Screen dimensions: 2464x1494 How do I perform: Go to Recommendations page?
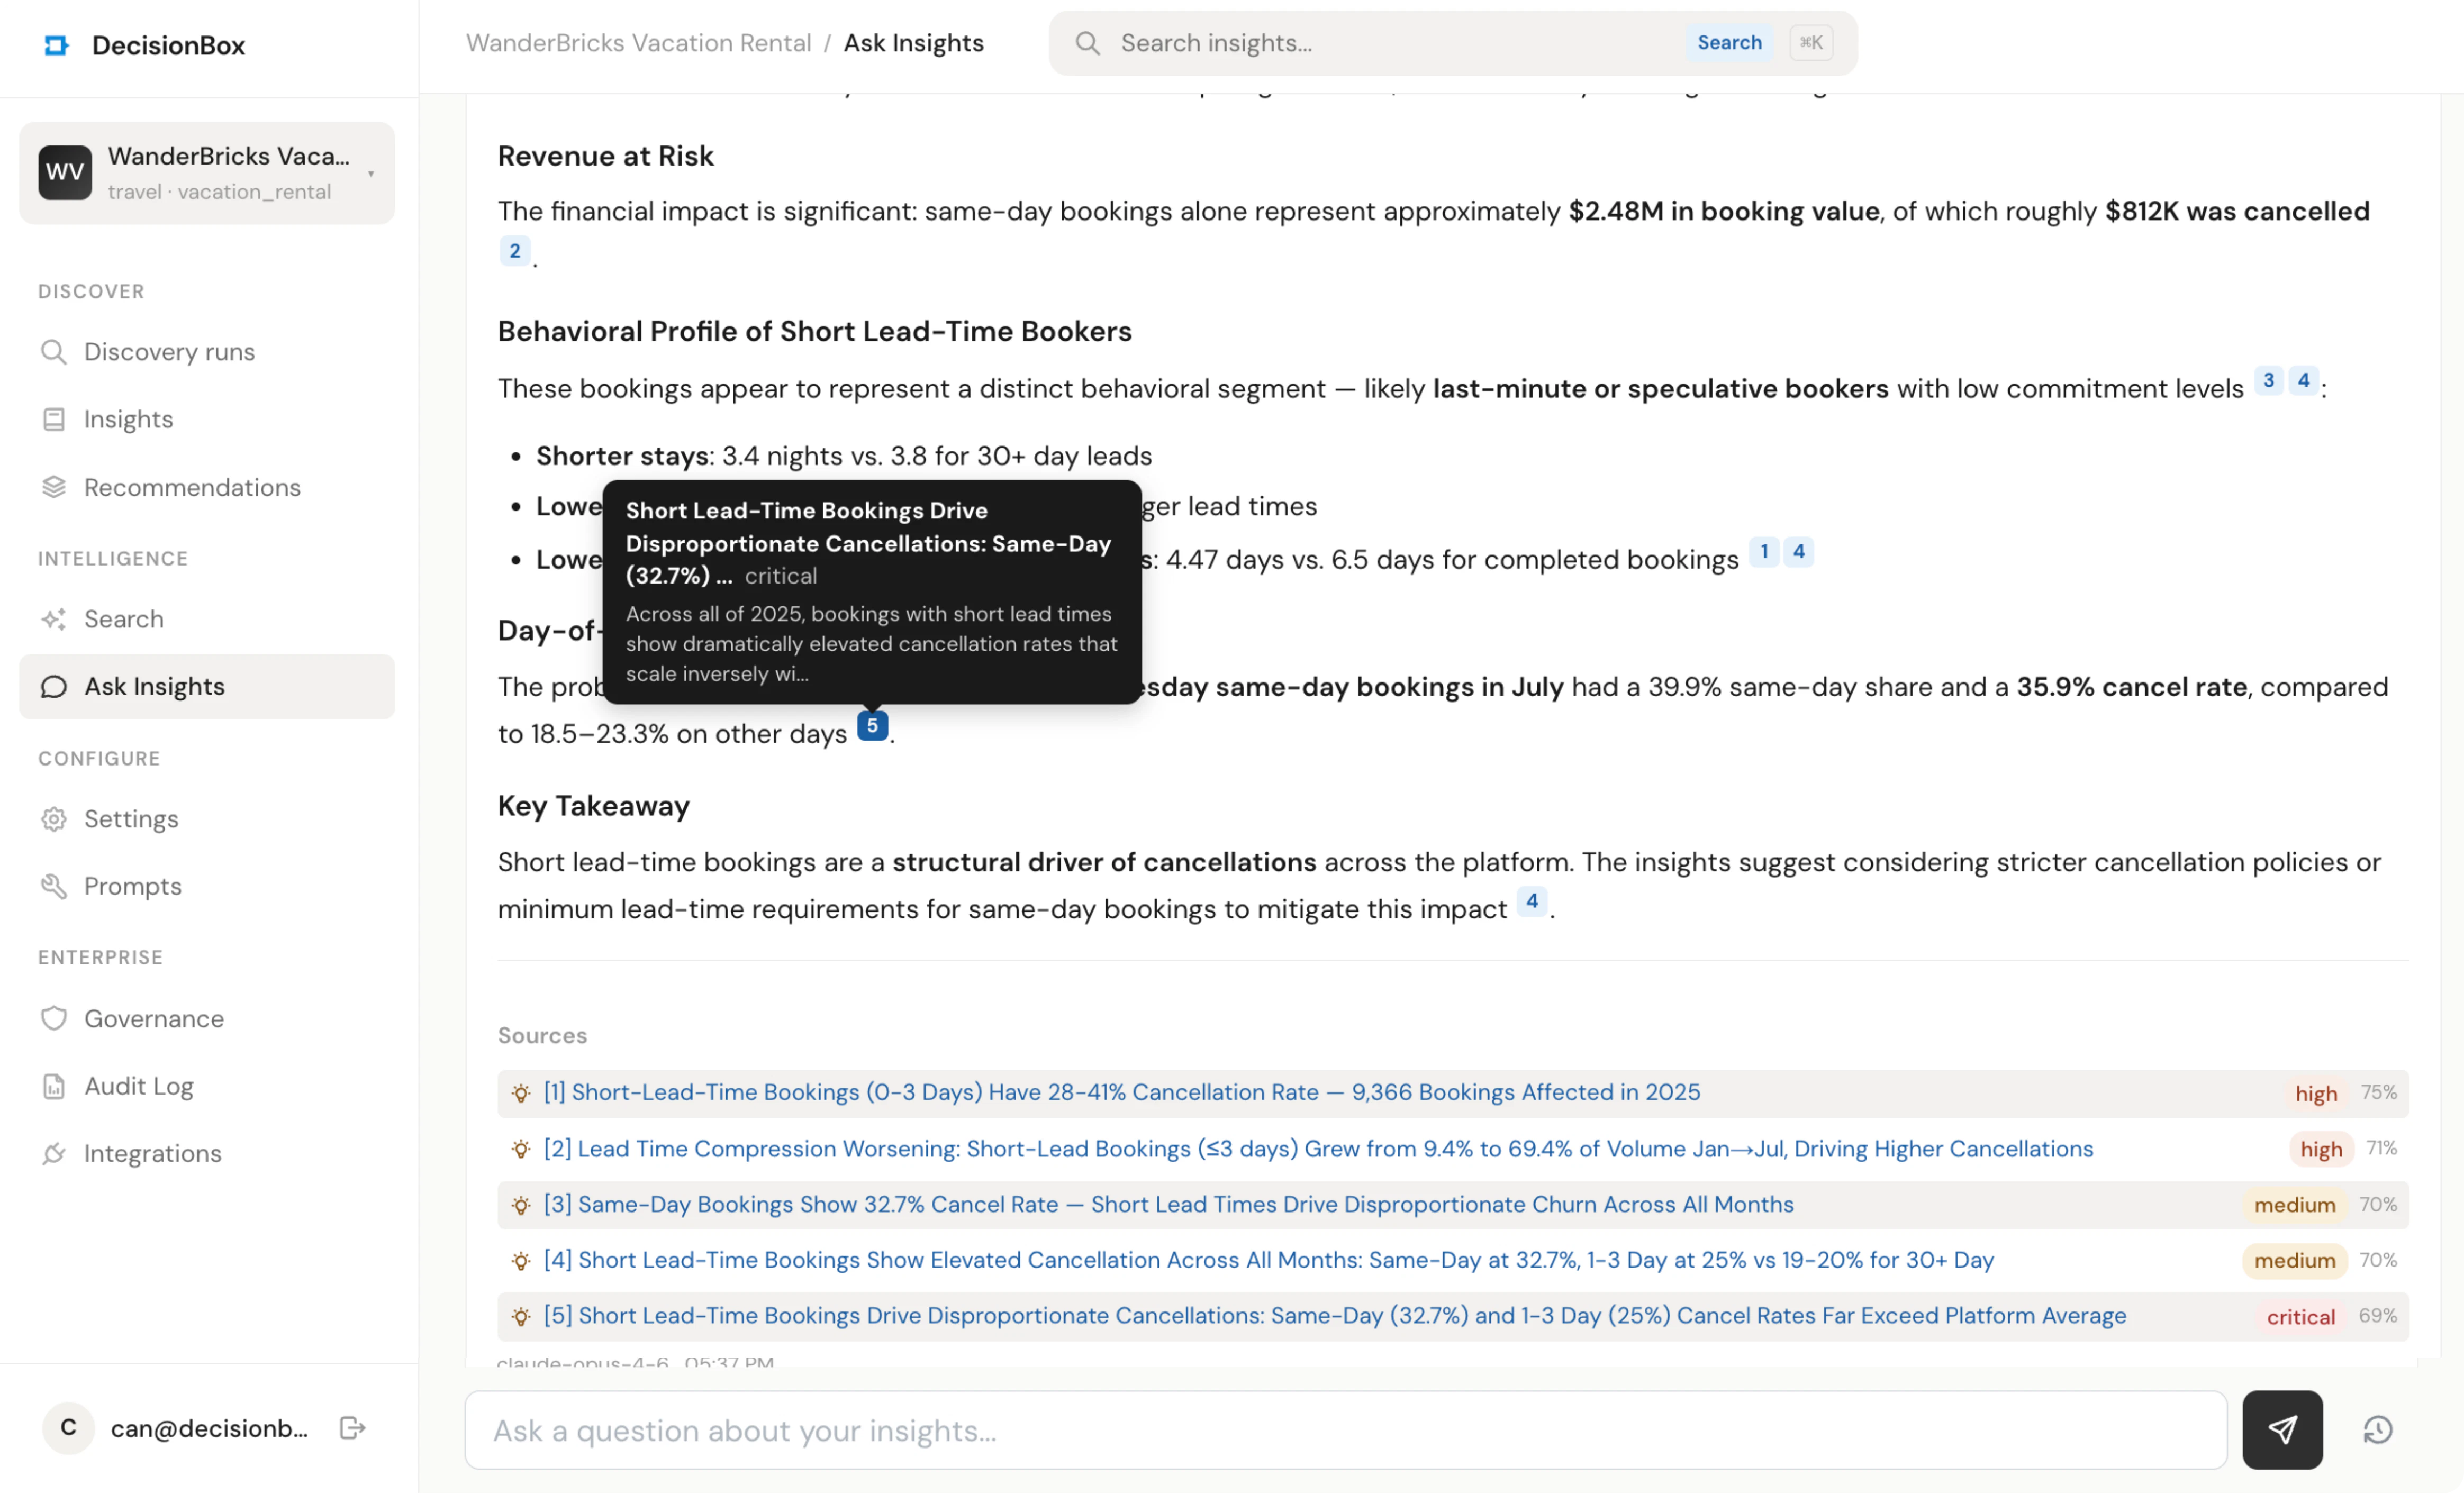192,487
